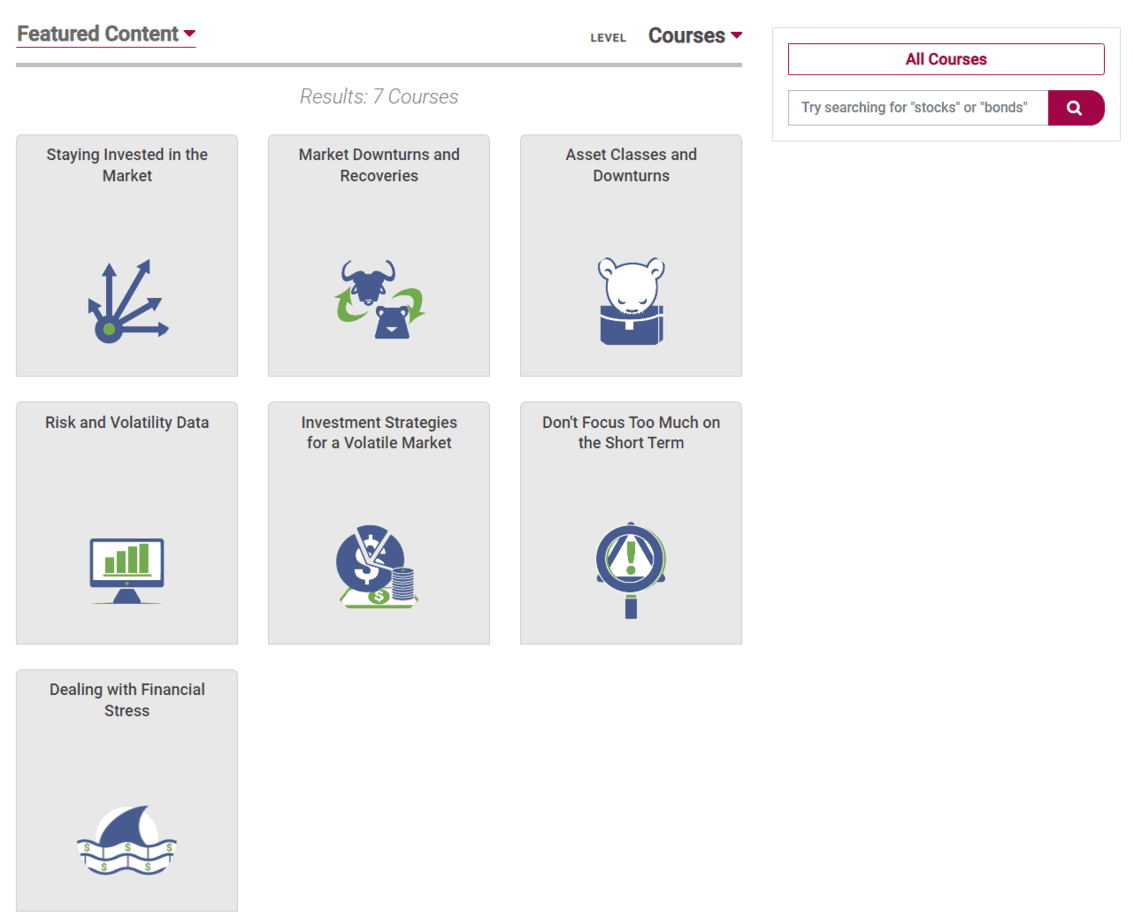
Task: Click the red arrow next to Courses
Action: [736, 35]
